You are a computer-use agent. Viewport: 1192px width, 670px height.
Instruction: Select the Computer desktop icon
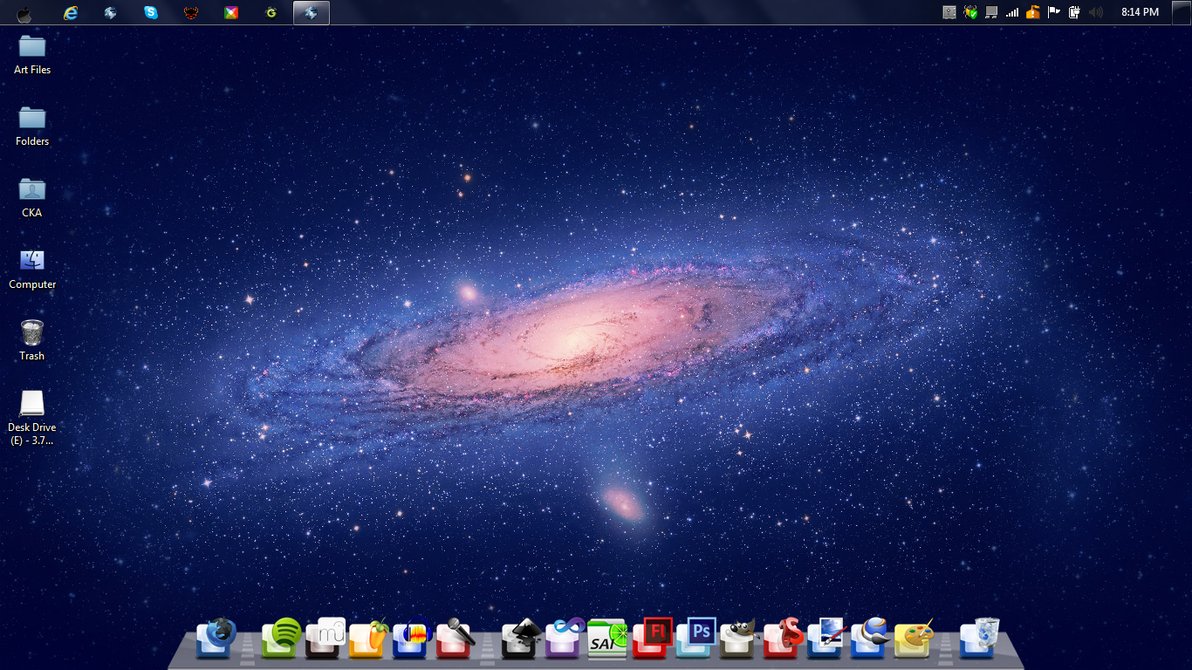pyautogui.click(x=32, y=268)
